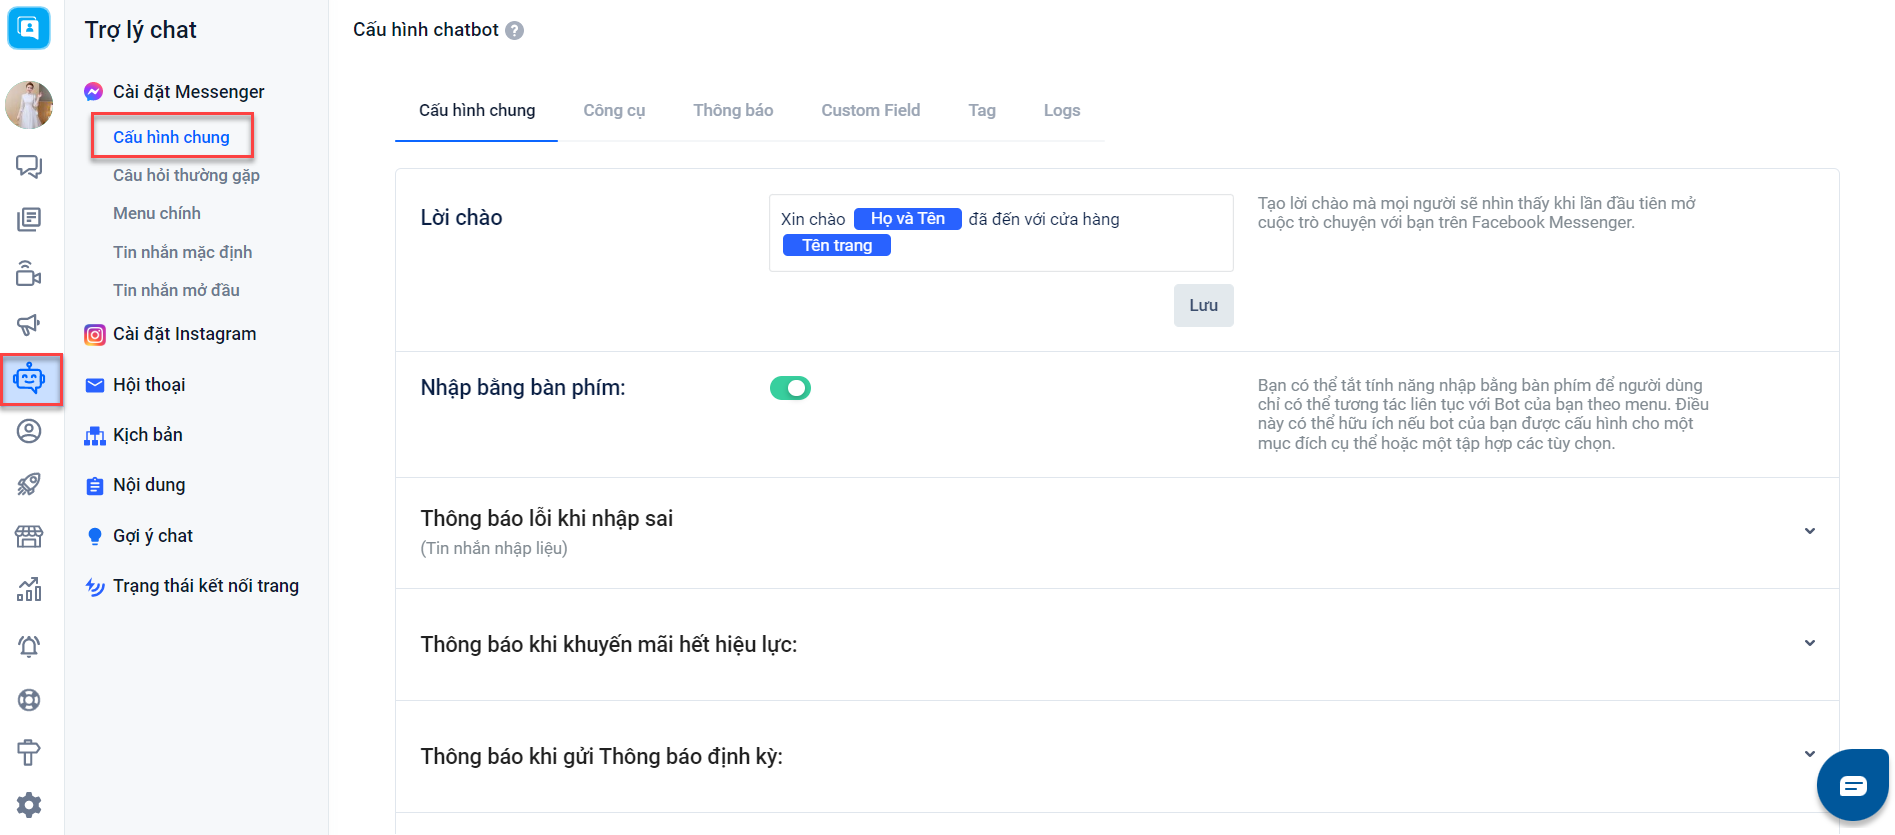Open the signpost sidebar icon
This screenshot has height=835, width=1895.
29,753
